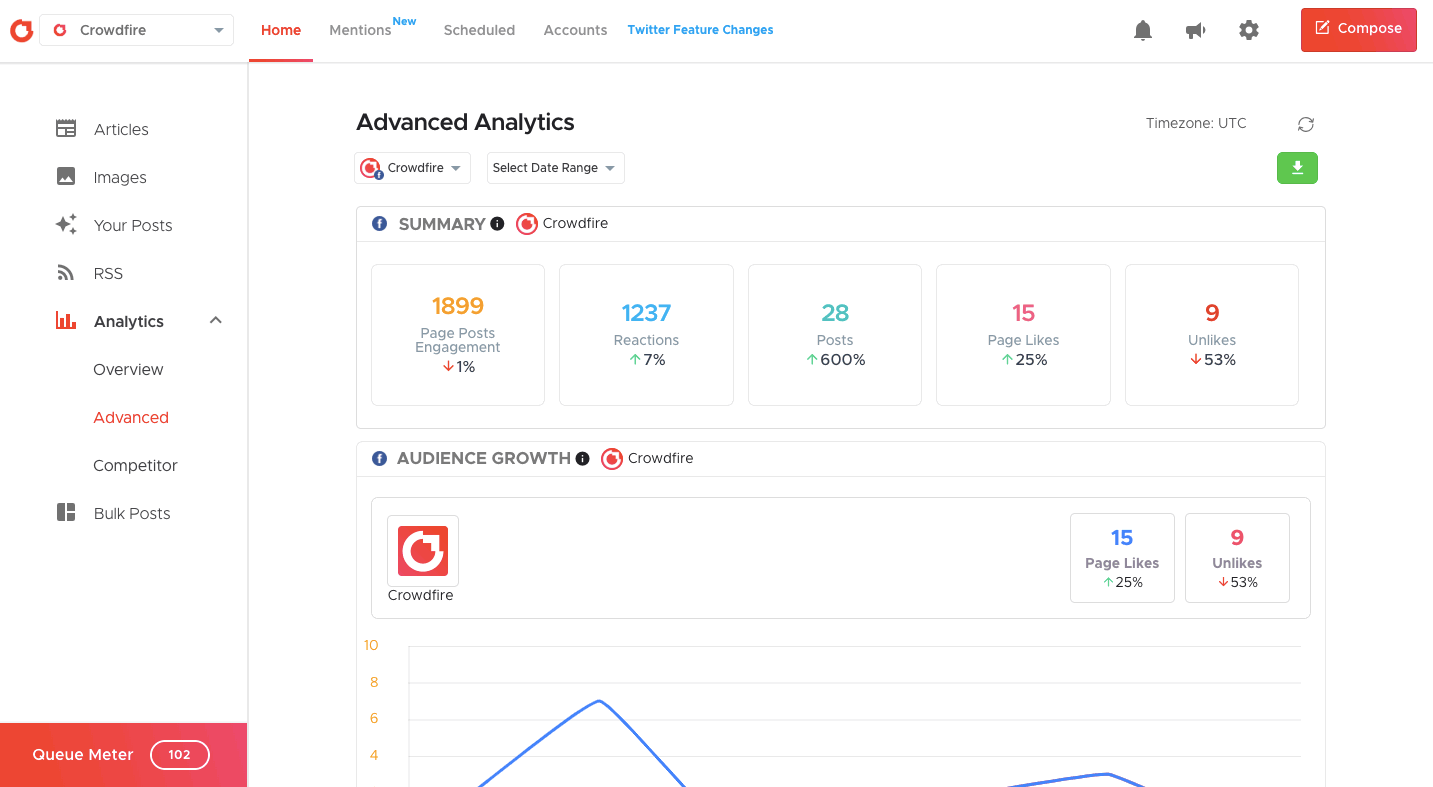
Task: Collapse the Analytics sidebar section
Action: [215, 321]
